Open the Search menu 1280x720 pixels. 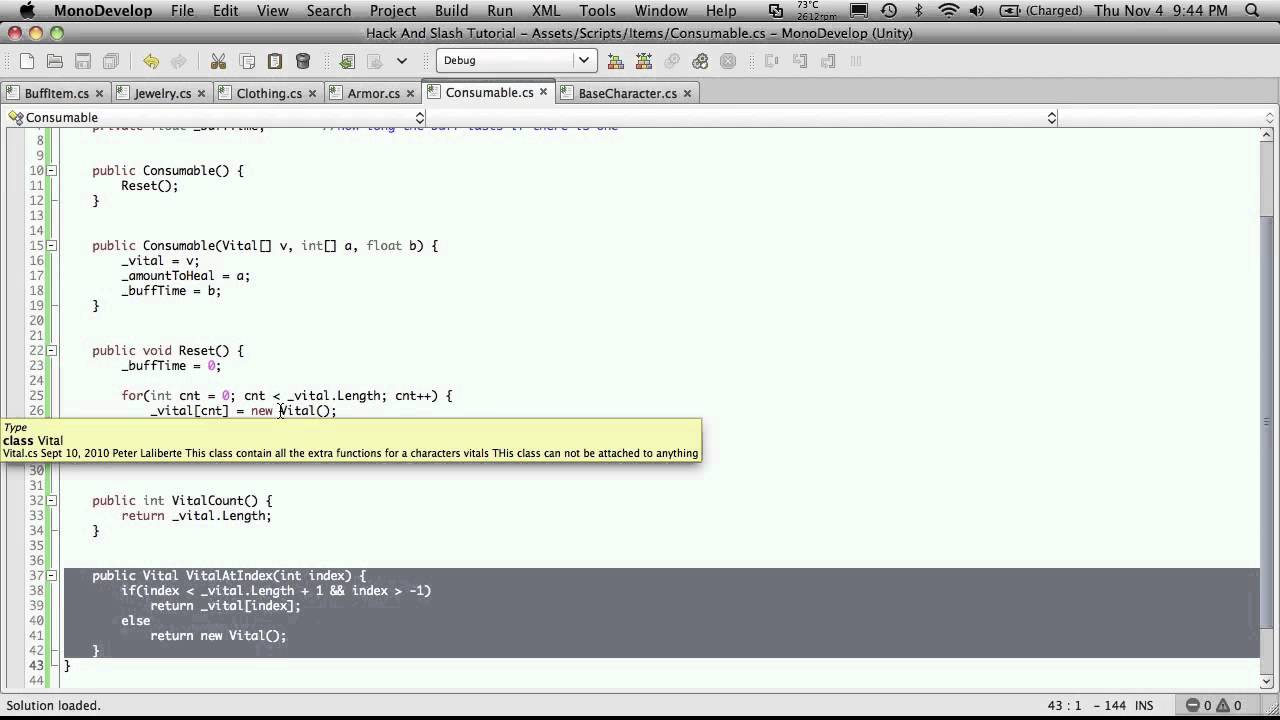[328, 11]
